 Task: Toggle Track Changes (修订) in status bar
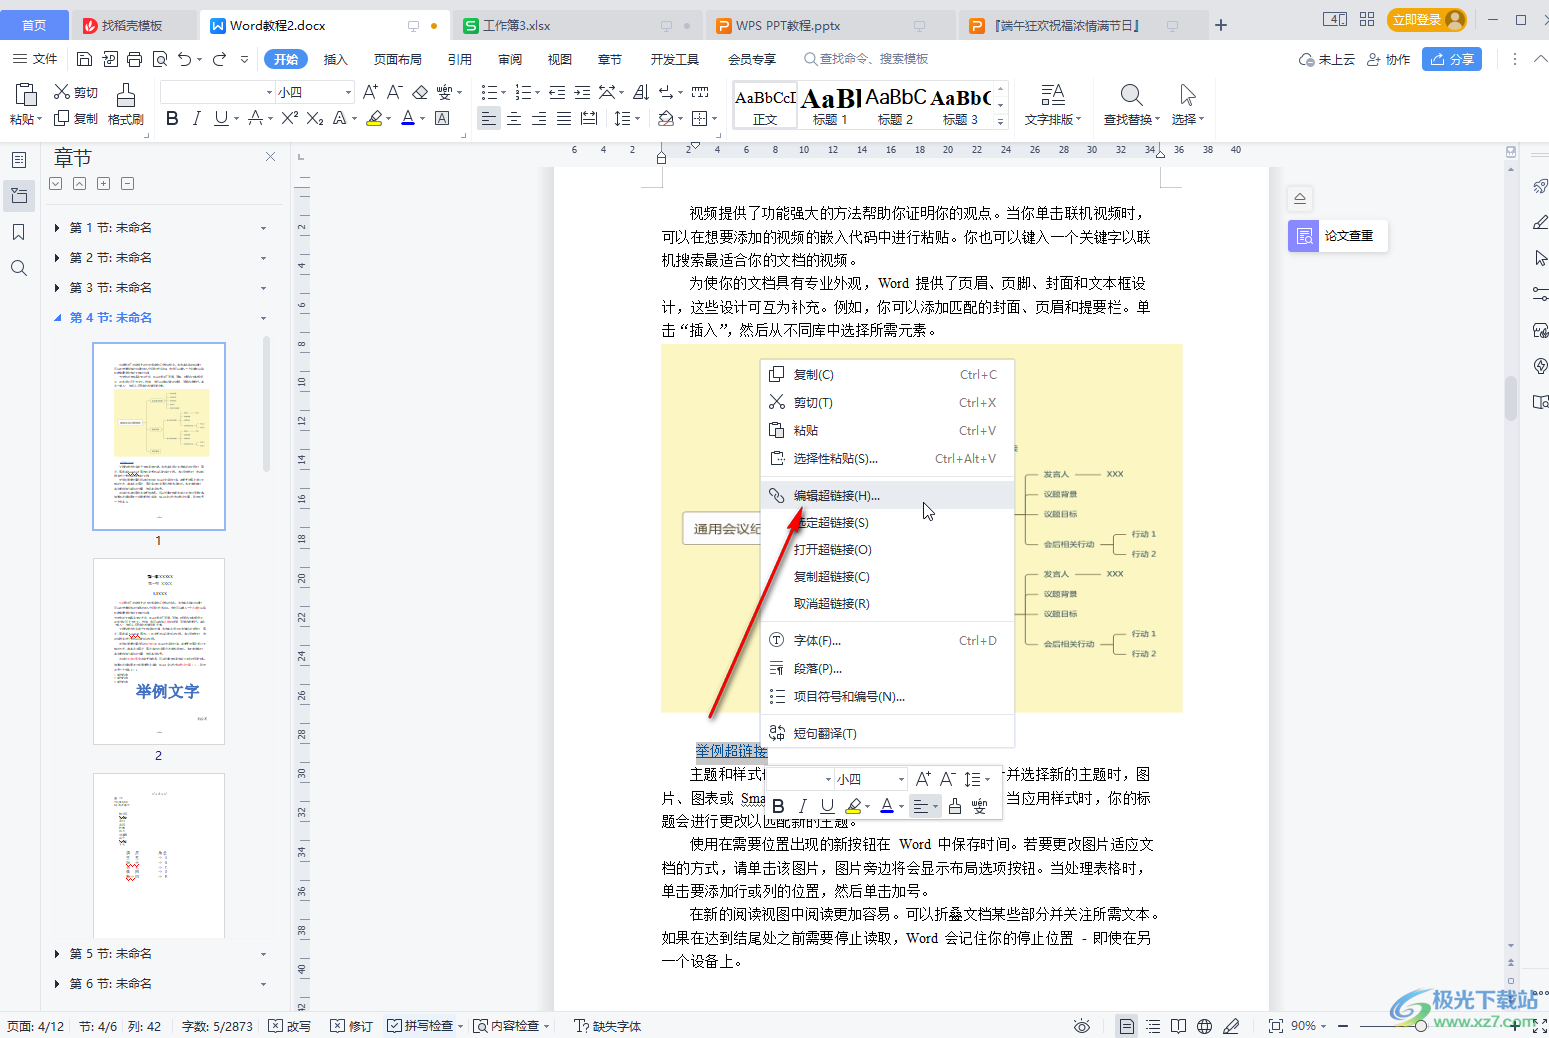352,1026
